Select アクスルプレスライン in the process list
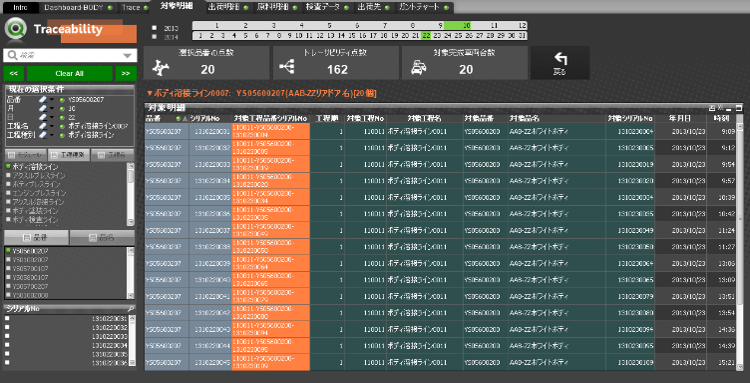The width and height of the screenshot is (750, 383). pos(38,176)
